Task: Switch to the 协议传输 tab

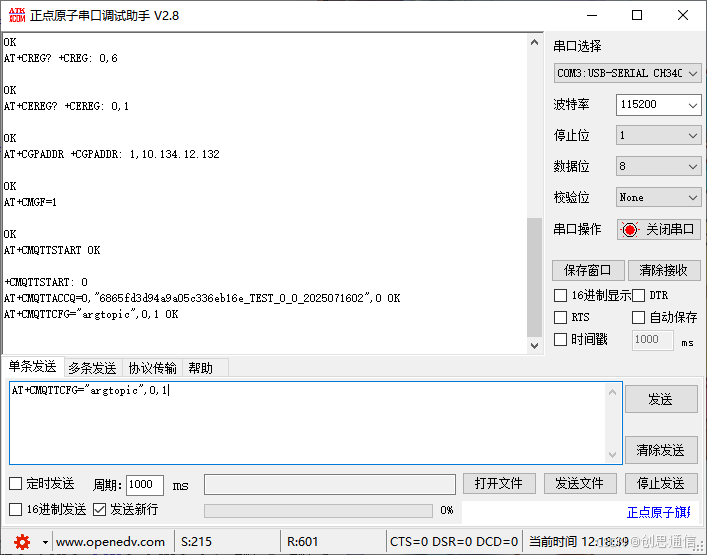Action: coord(152,368)
